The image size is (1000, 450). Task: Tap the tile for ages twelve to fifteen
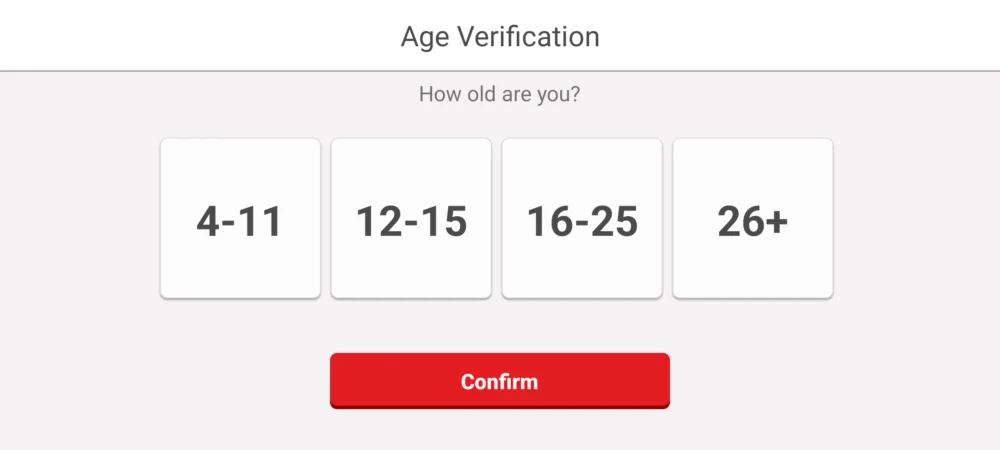tap(411, 218)
